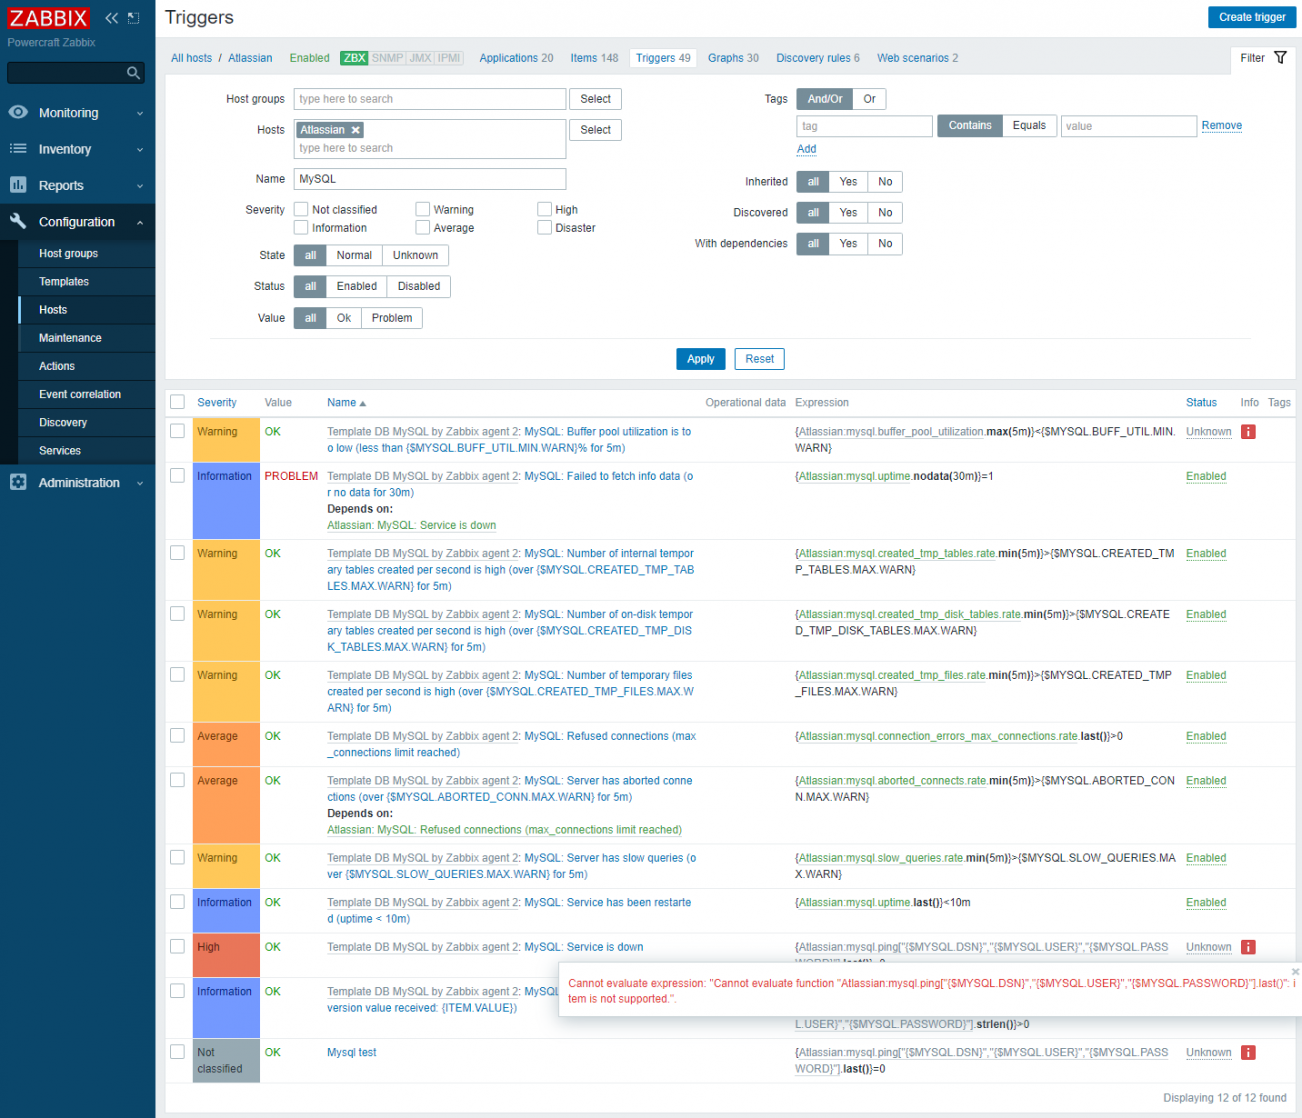Enable the Not classified severity checkbox
This screenshot has height=1118, width=1302.
pyautogui.click(x=301, y=210)
